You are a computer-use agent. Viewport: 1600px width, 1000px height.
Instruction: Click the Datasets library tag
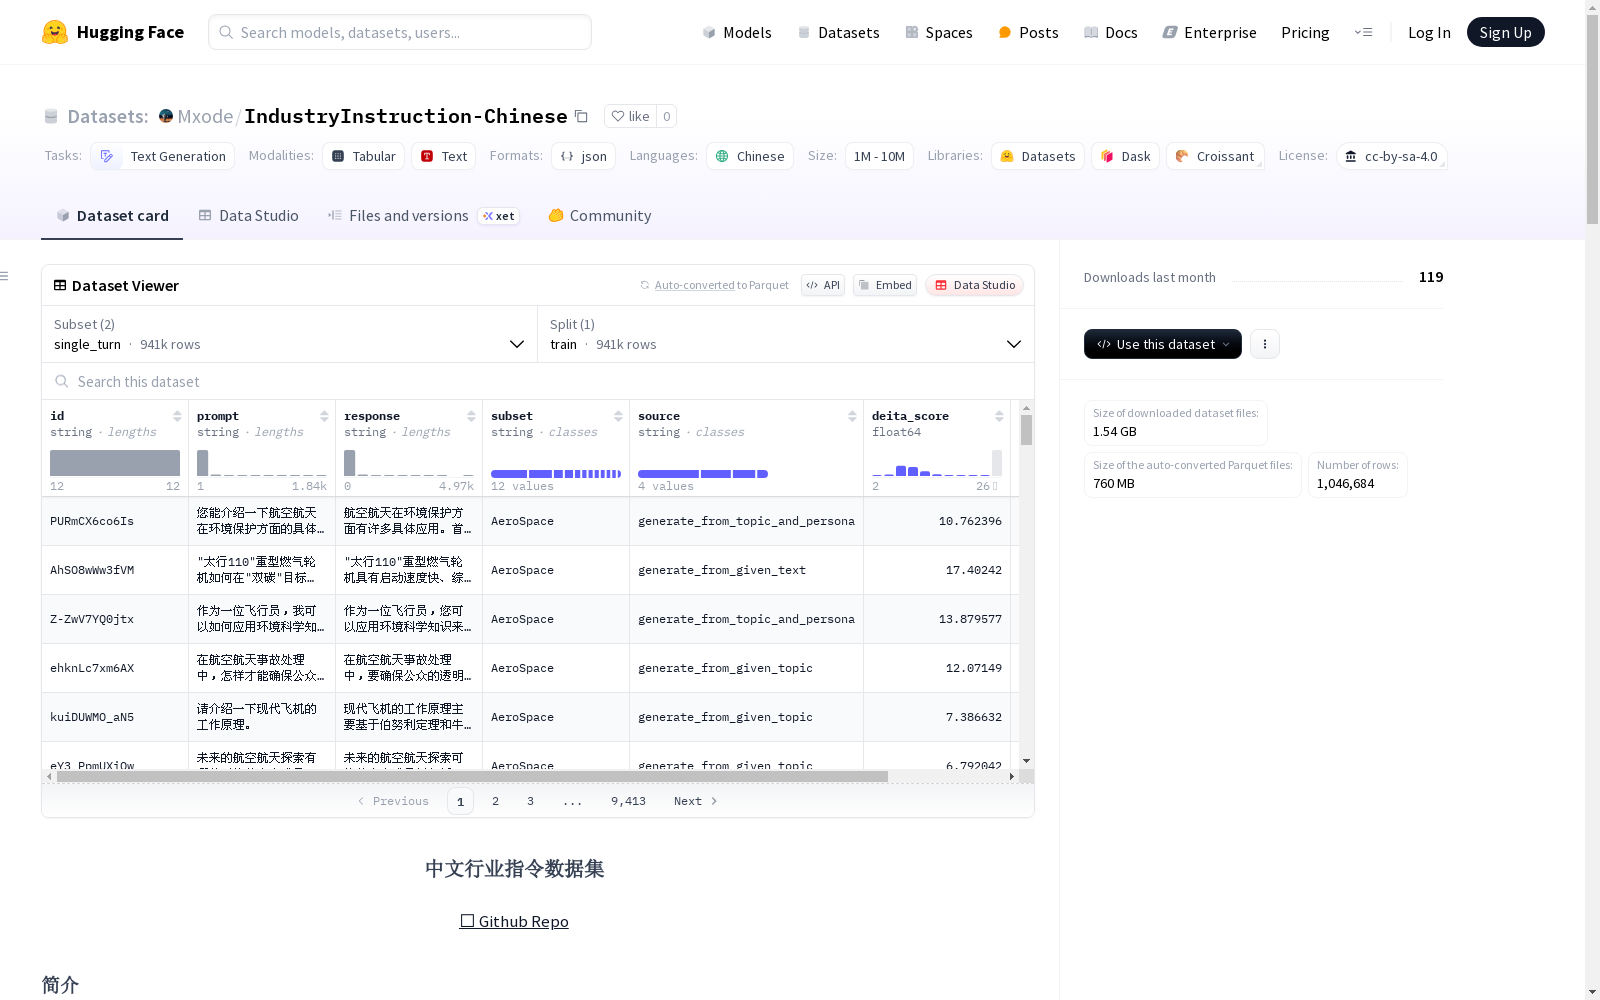[1038, 156]
